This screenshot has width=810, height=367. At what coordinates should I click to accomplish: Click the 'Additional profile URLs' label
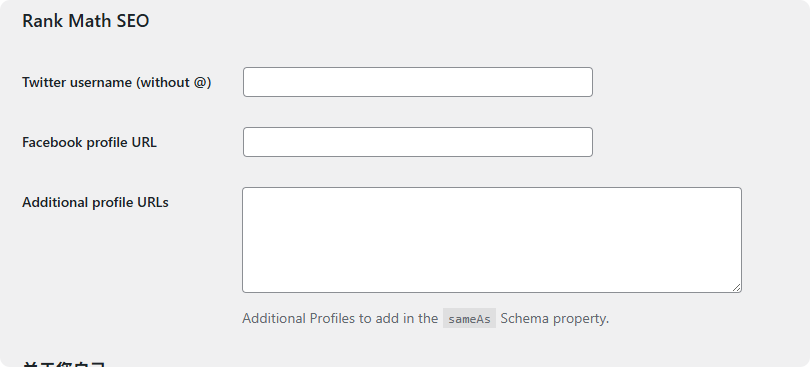pos(96,202)
